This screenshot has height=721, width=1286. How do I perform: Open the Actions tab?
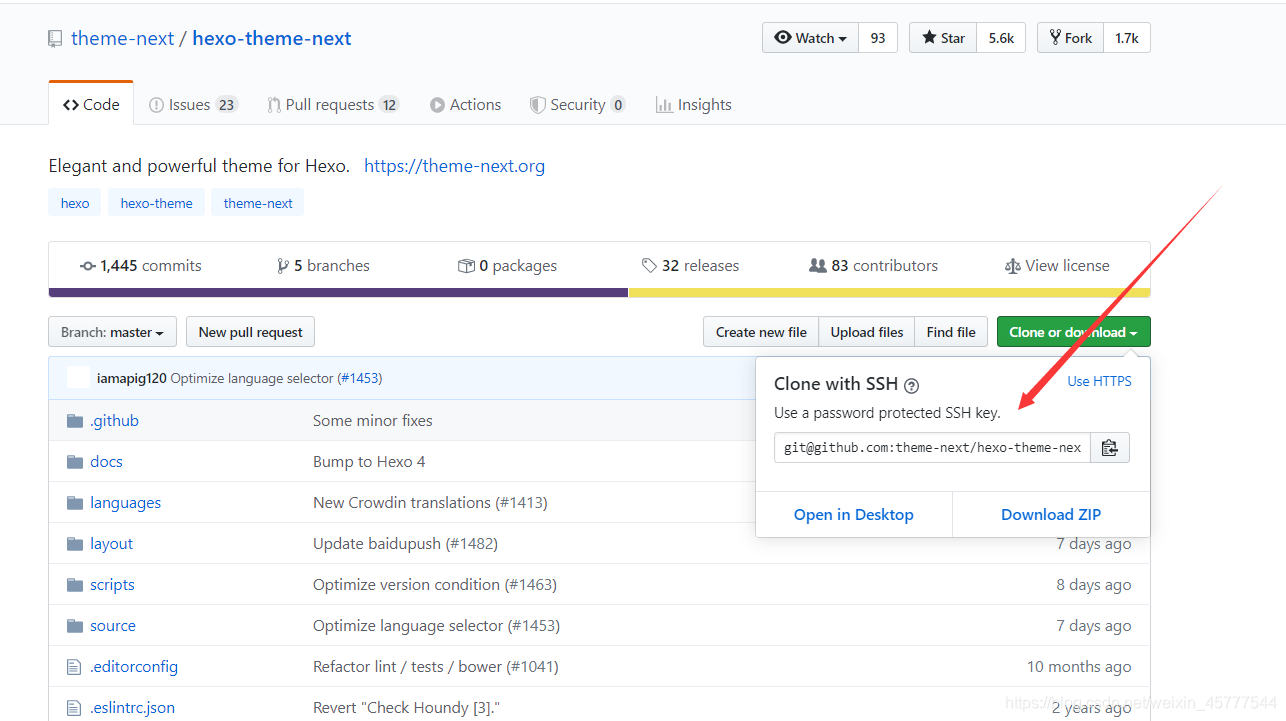pos(465,104)
